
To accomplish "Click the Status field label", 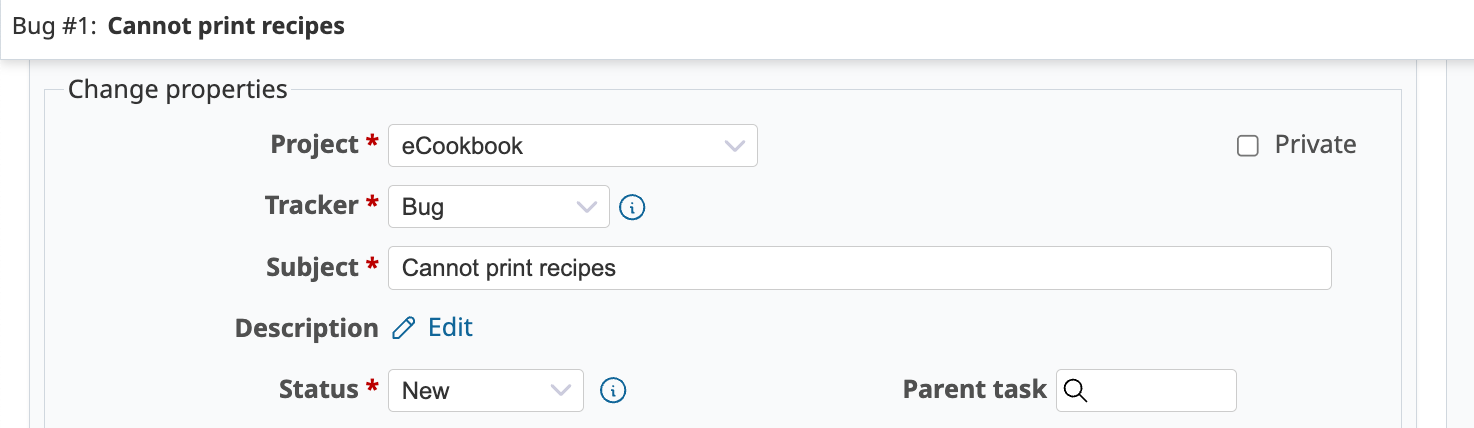I will [319, 389].
